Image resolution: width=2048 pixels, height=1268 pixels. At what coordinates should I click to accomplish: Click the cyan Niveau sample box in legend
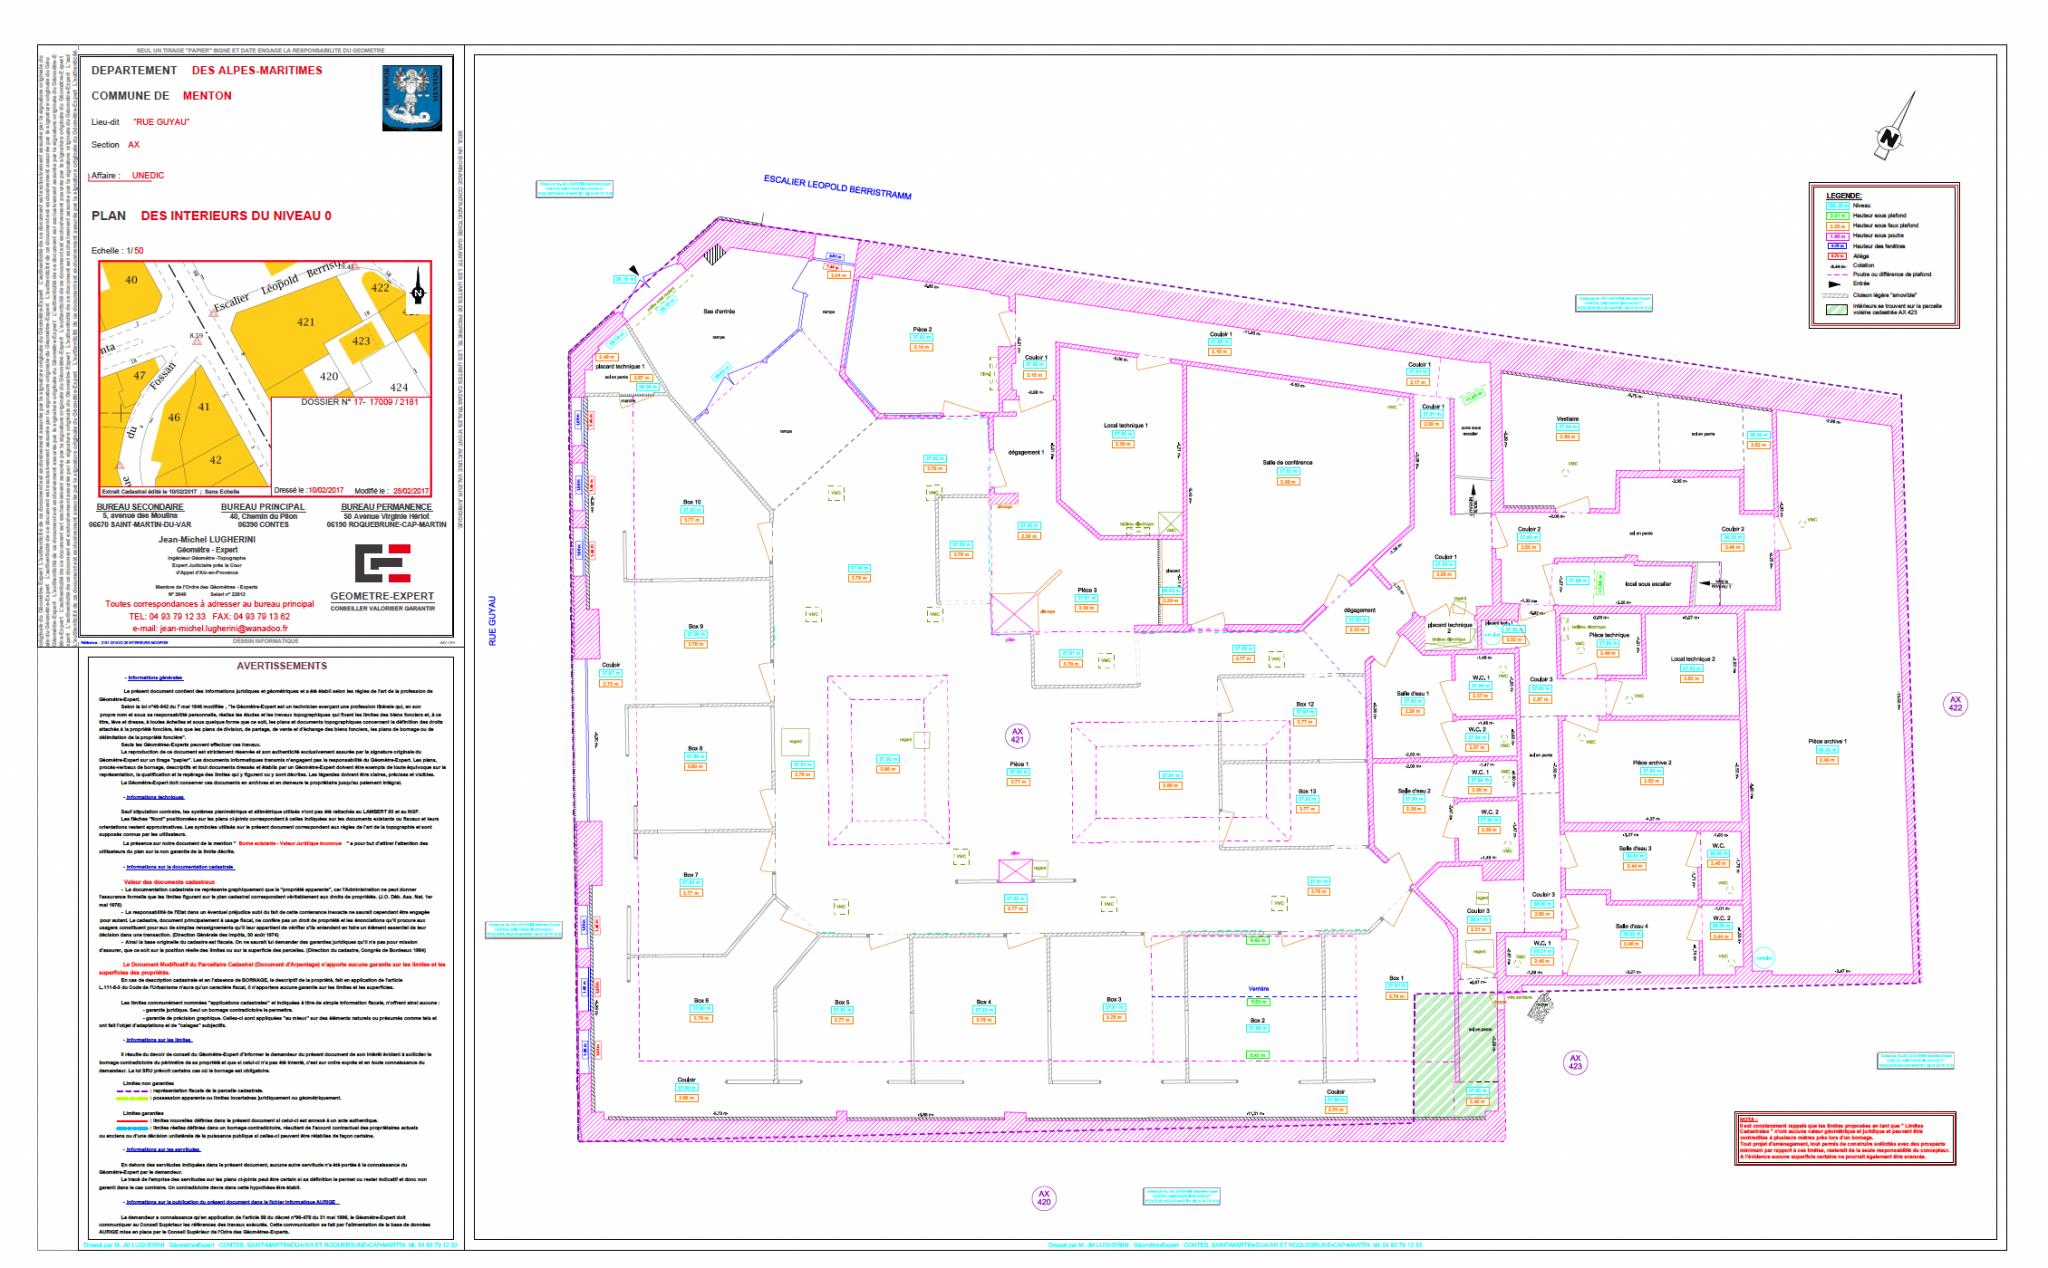[1837, 206]
